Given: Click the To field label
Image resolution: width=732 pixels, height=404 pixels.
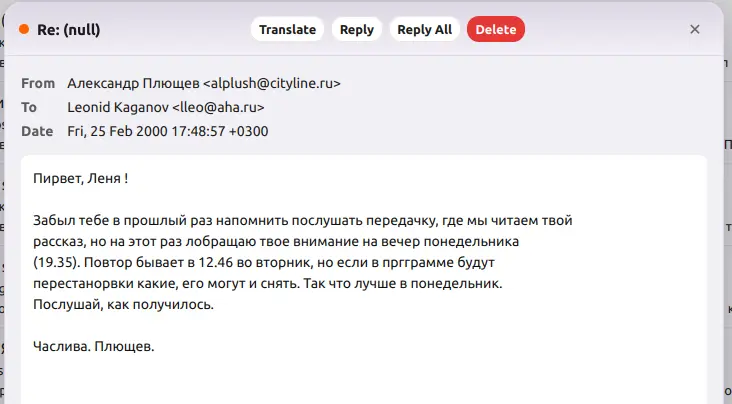Looking at the screenshot, I should point(28,107).
